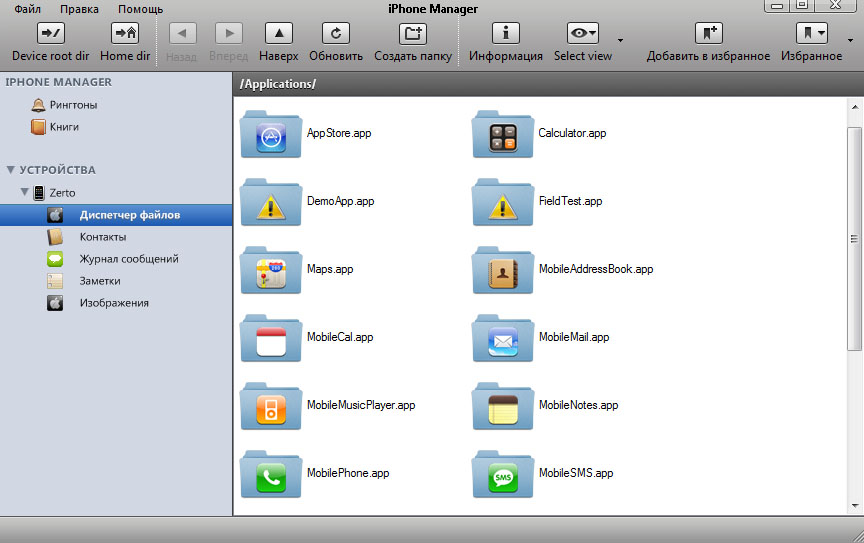
Task: Click the MobileMusicPlayer.app file name
Action: click(361, 405)
